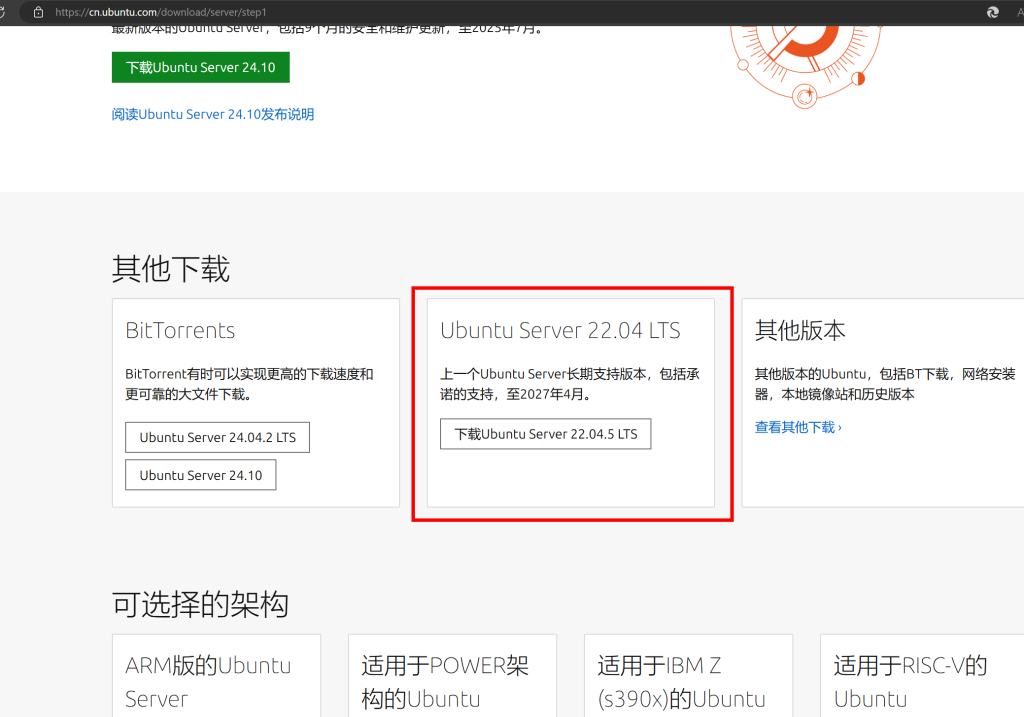
Task: Click the BitTorrents card heading
Action: (x=180, y=330)
